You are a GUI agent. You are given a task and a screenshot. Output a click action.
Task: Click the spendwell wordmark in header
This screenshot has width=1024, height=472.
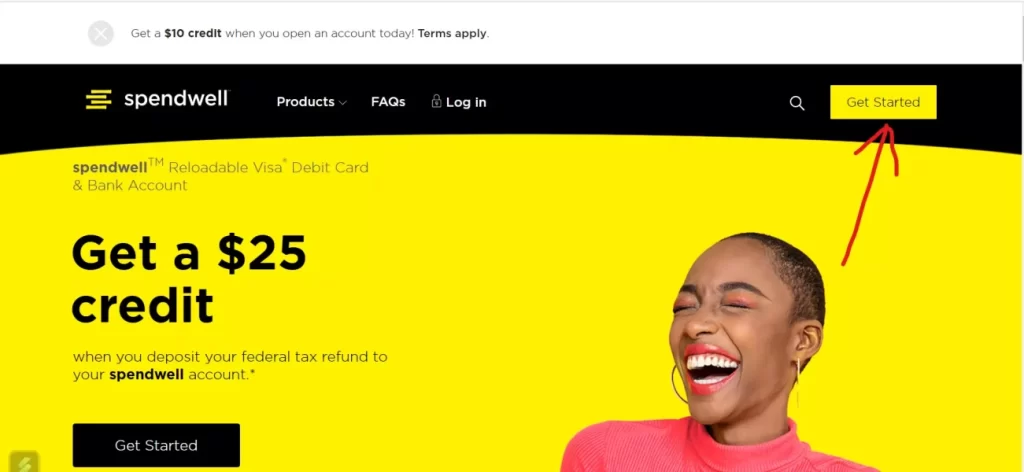pos(176,99)
